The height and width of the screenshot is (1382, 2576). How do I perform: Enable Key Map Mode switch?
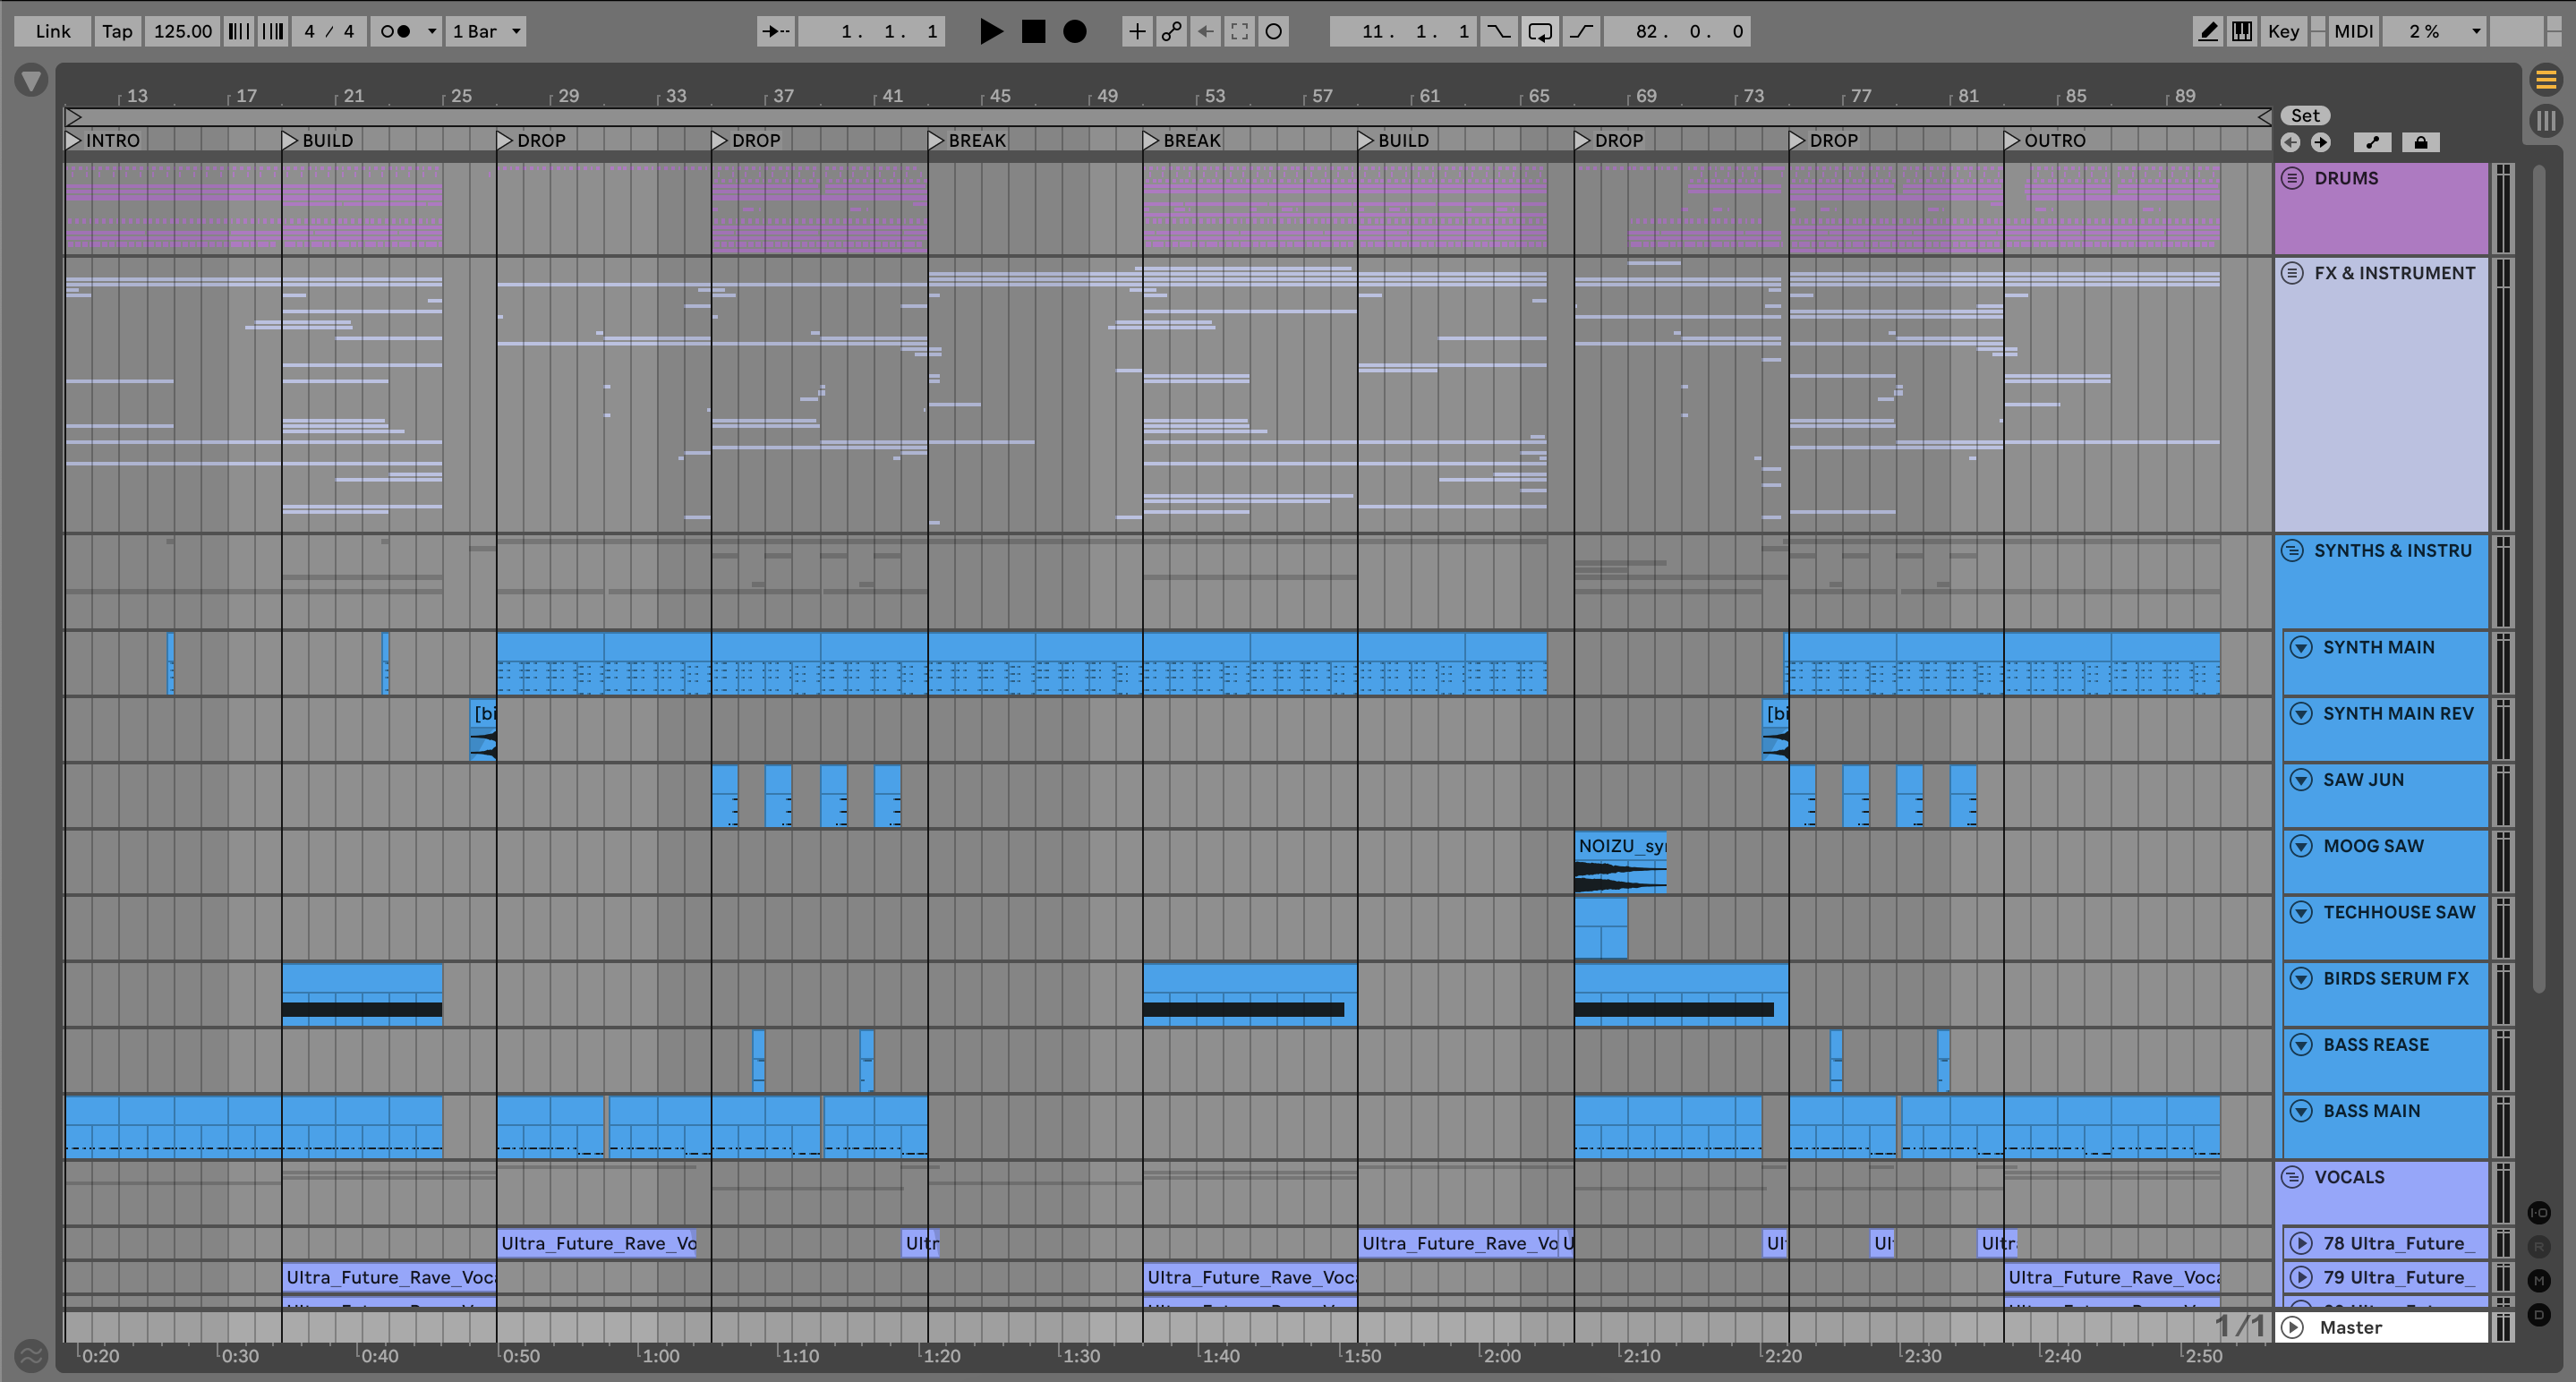coord(2283,31)
